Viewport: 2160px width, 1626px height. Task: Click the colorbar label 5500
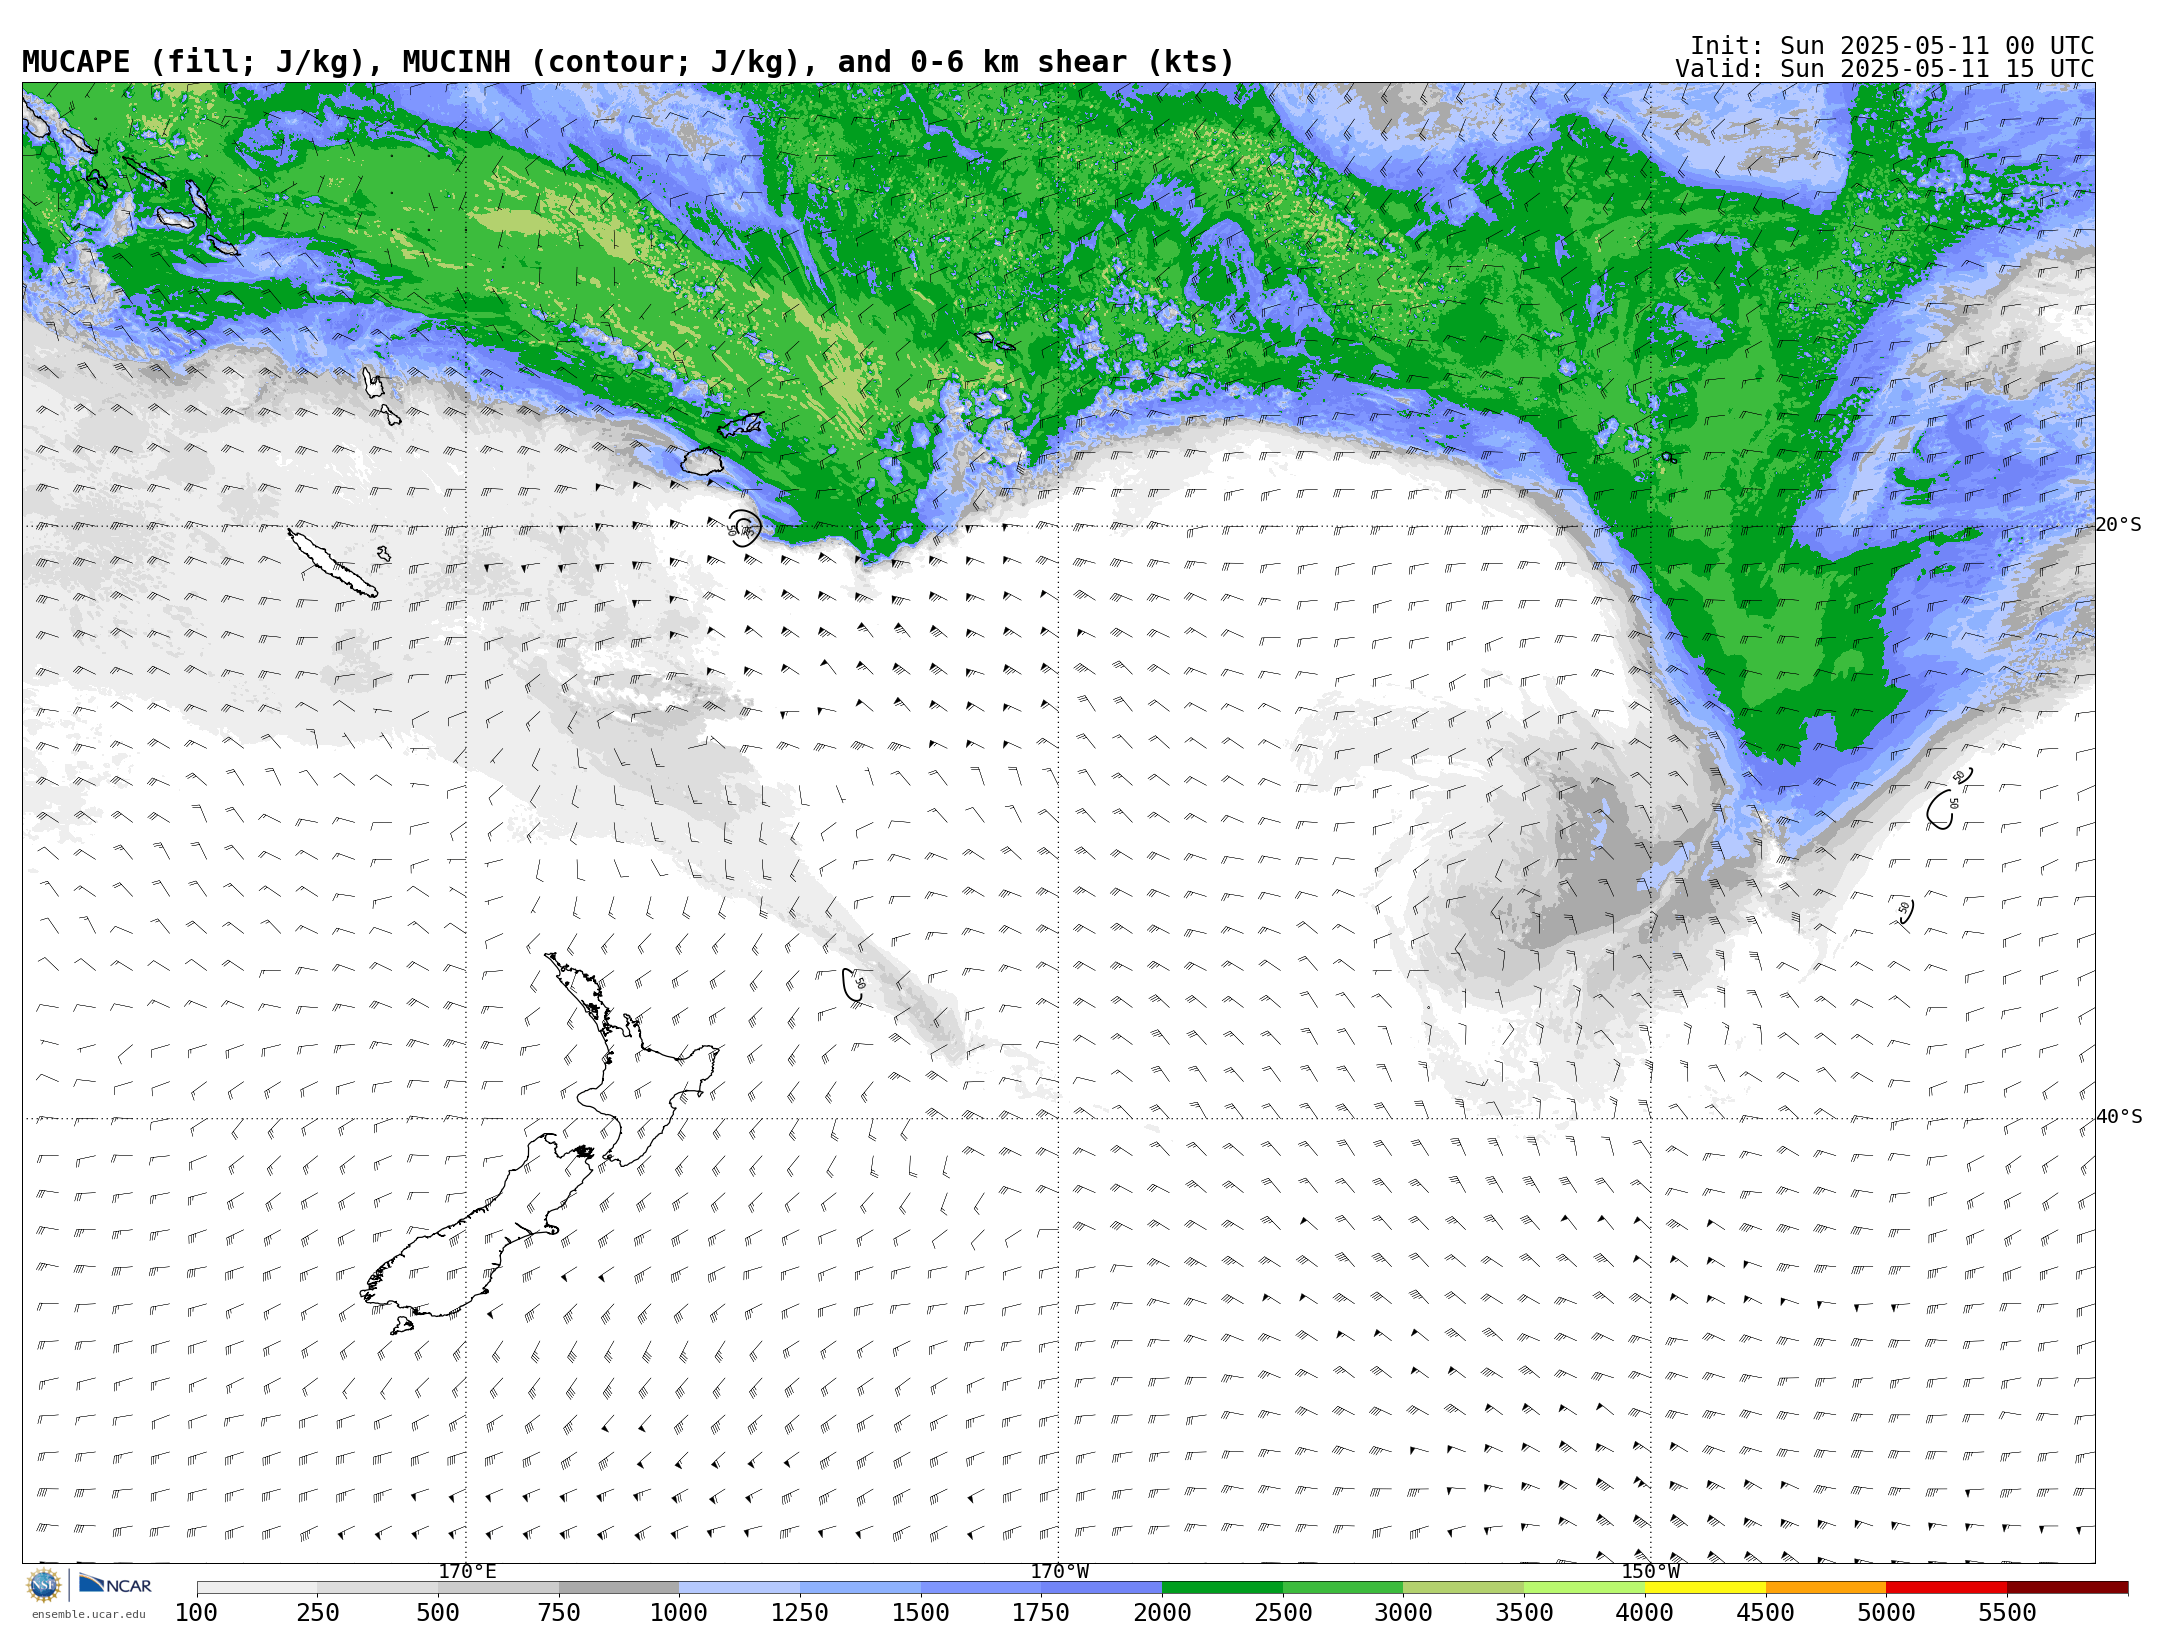pos(2007,1612)
